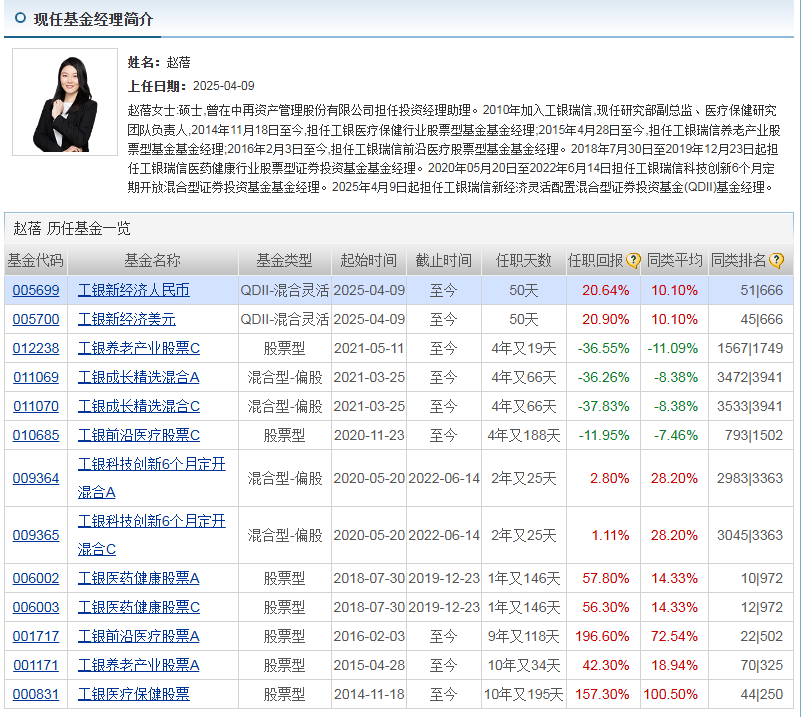
Task: Open fund code 005699
Action: 36,290
